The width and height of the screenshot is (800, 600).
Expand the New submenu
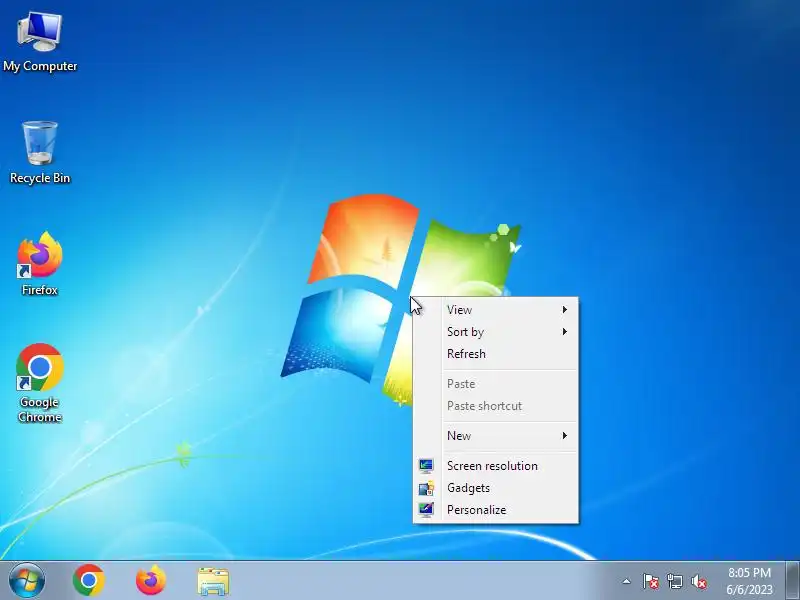[x=495, y=436]
